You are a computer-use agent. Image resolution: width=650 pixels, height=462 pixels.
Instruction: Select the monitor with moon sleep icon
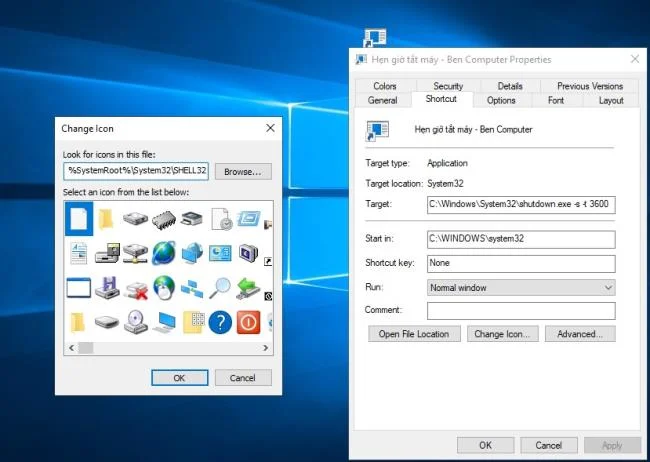click(x=248, y=253)
